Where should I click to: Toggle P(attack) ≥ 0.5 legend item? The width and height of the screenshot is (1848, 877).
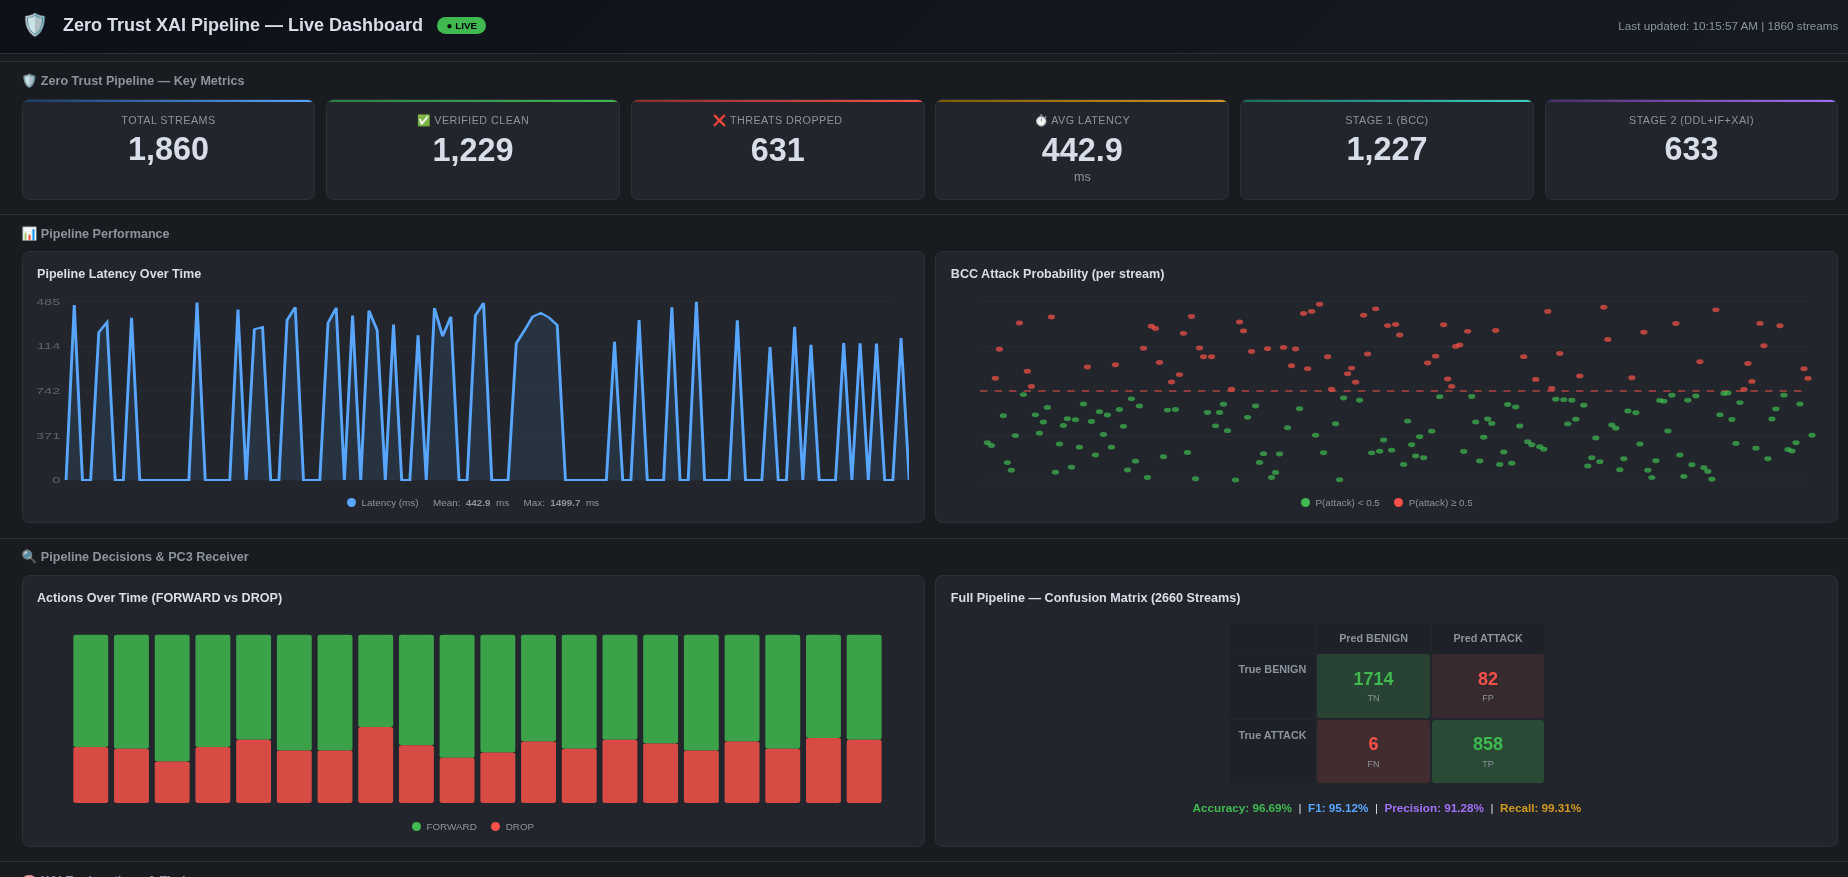coord(1433,503)
